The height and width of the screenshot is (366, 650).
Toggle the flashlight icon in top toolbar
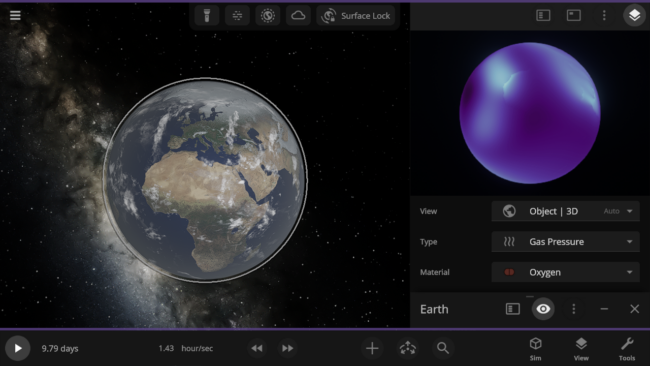click(207, 16)
